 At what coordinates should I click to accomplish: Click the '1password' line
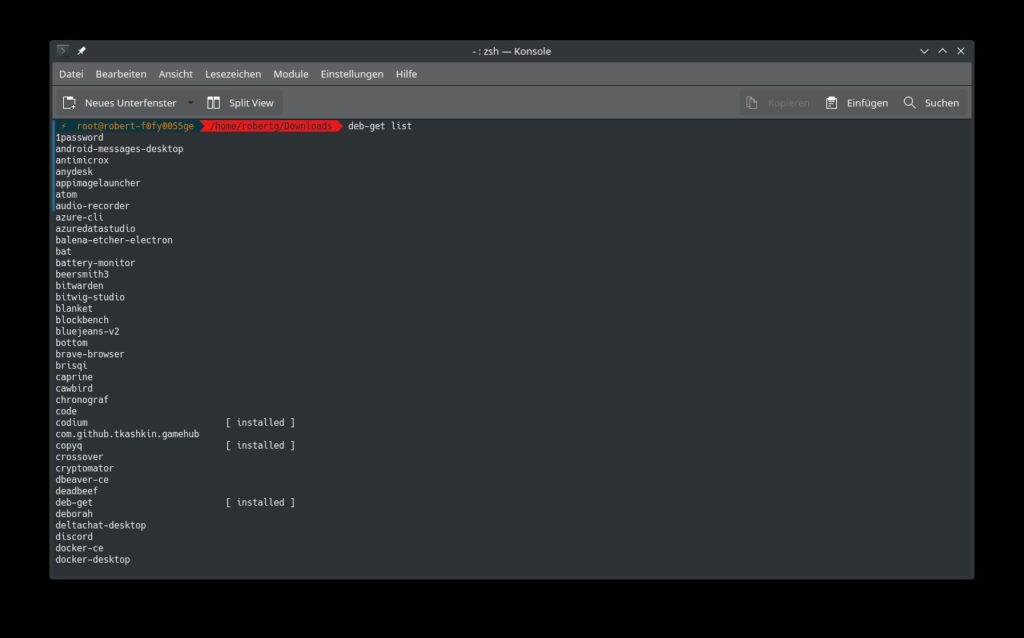[x=79, y=138]
